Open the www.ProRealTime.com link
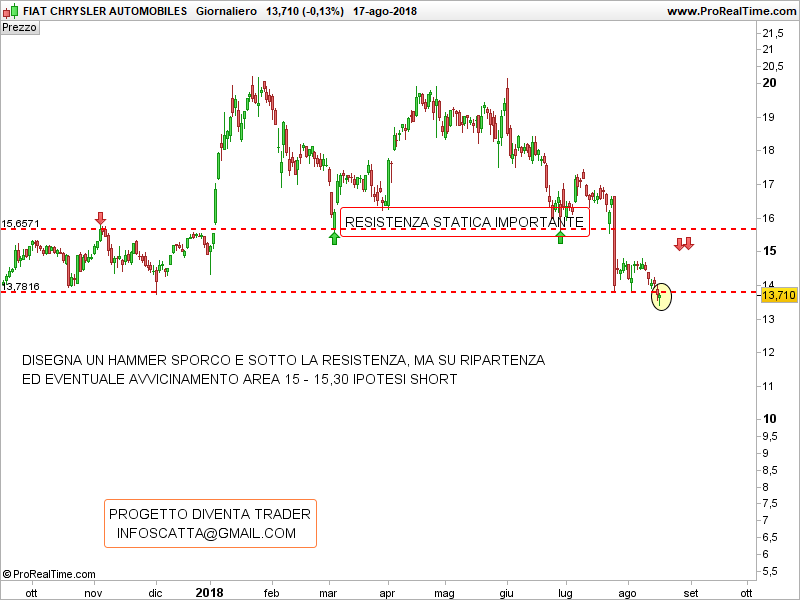Viewport: 800px width, 600px height. [732, 11]
